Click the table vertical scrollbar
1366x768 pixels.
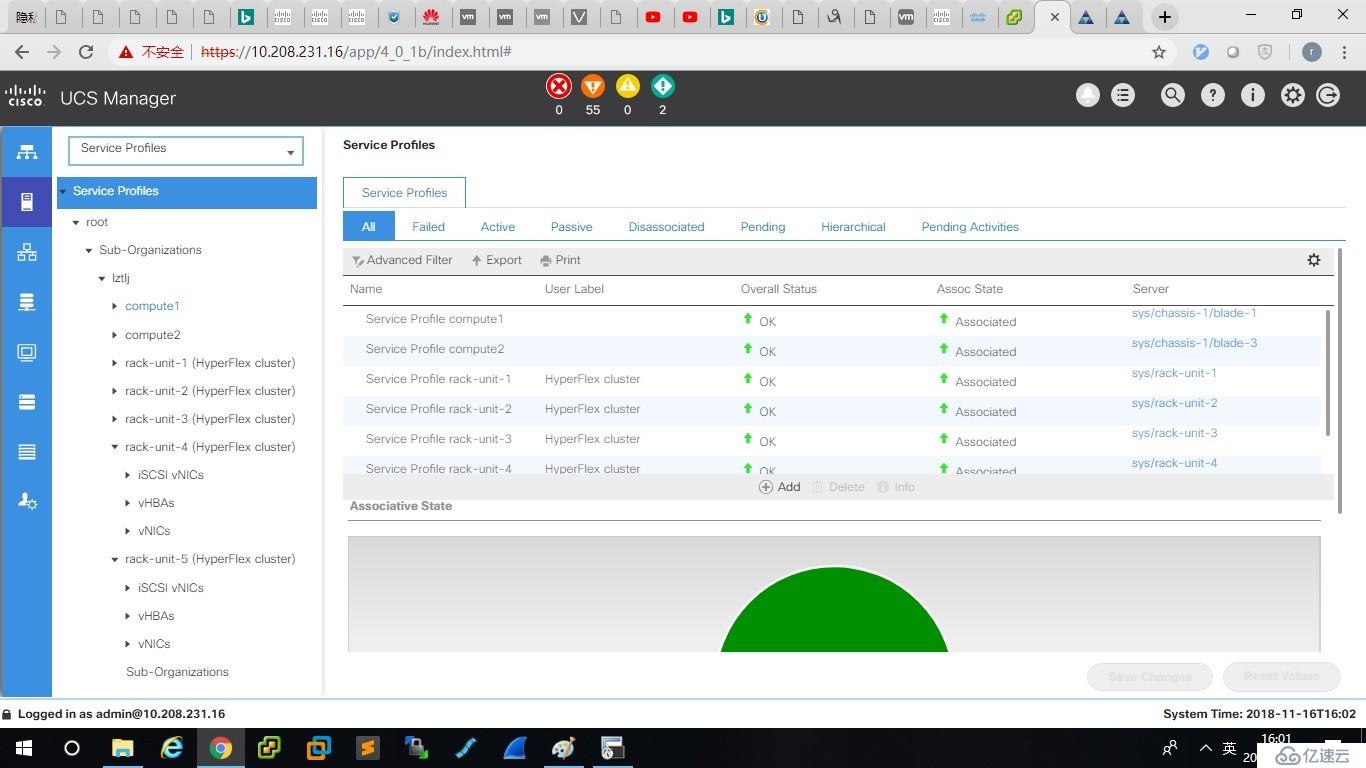pos(1328,372)
